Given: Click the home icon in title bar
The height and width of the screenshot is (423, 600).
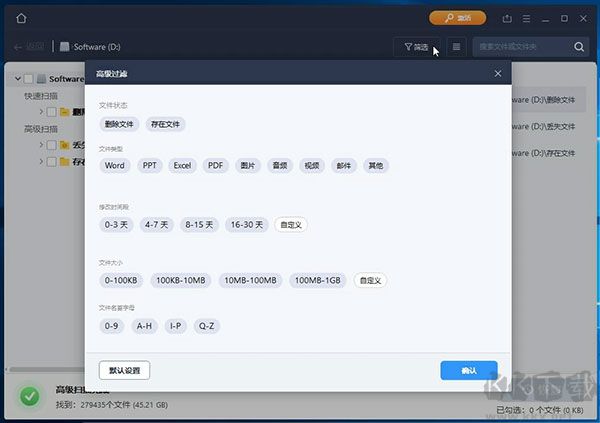Looking at the screenshot, I should click(22, 18).
